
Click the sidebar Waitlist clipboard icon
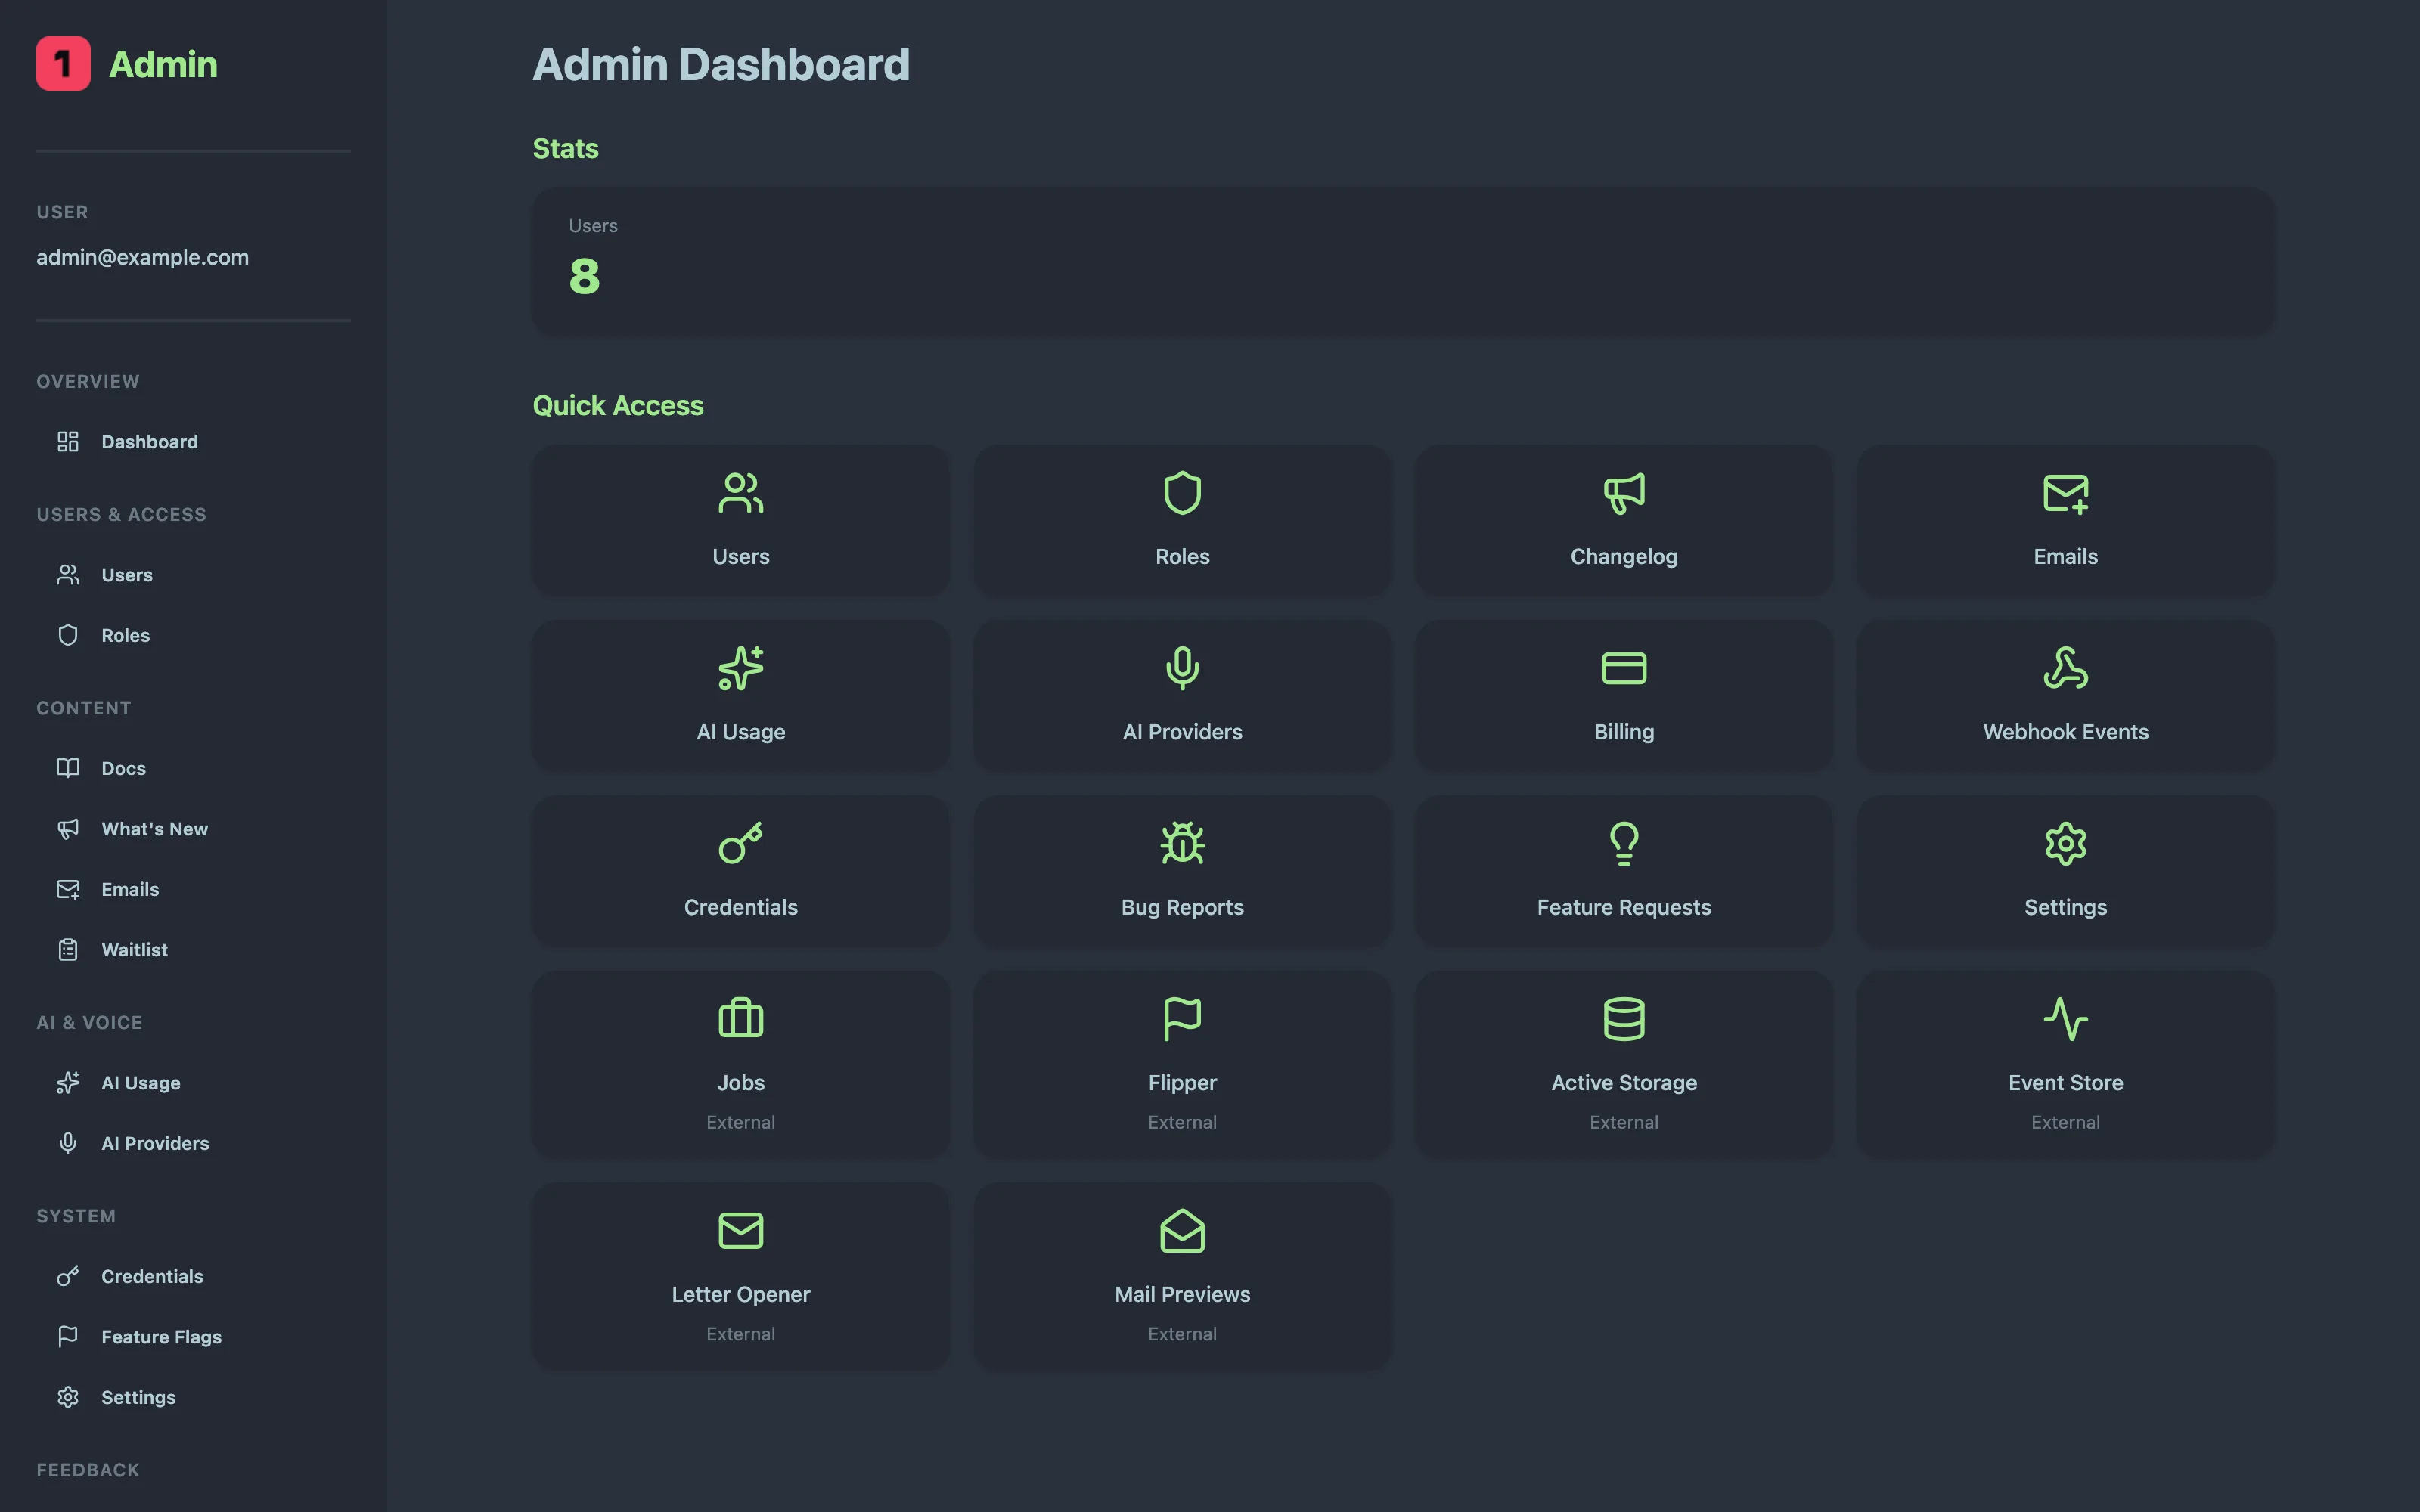click(68, 950)
